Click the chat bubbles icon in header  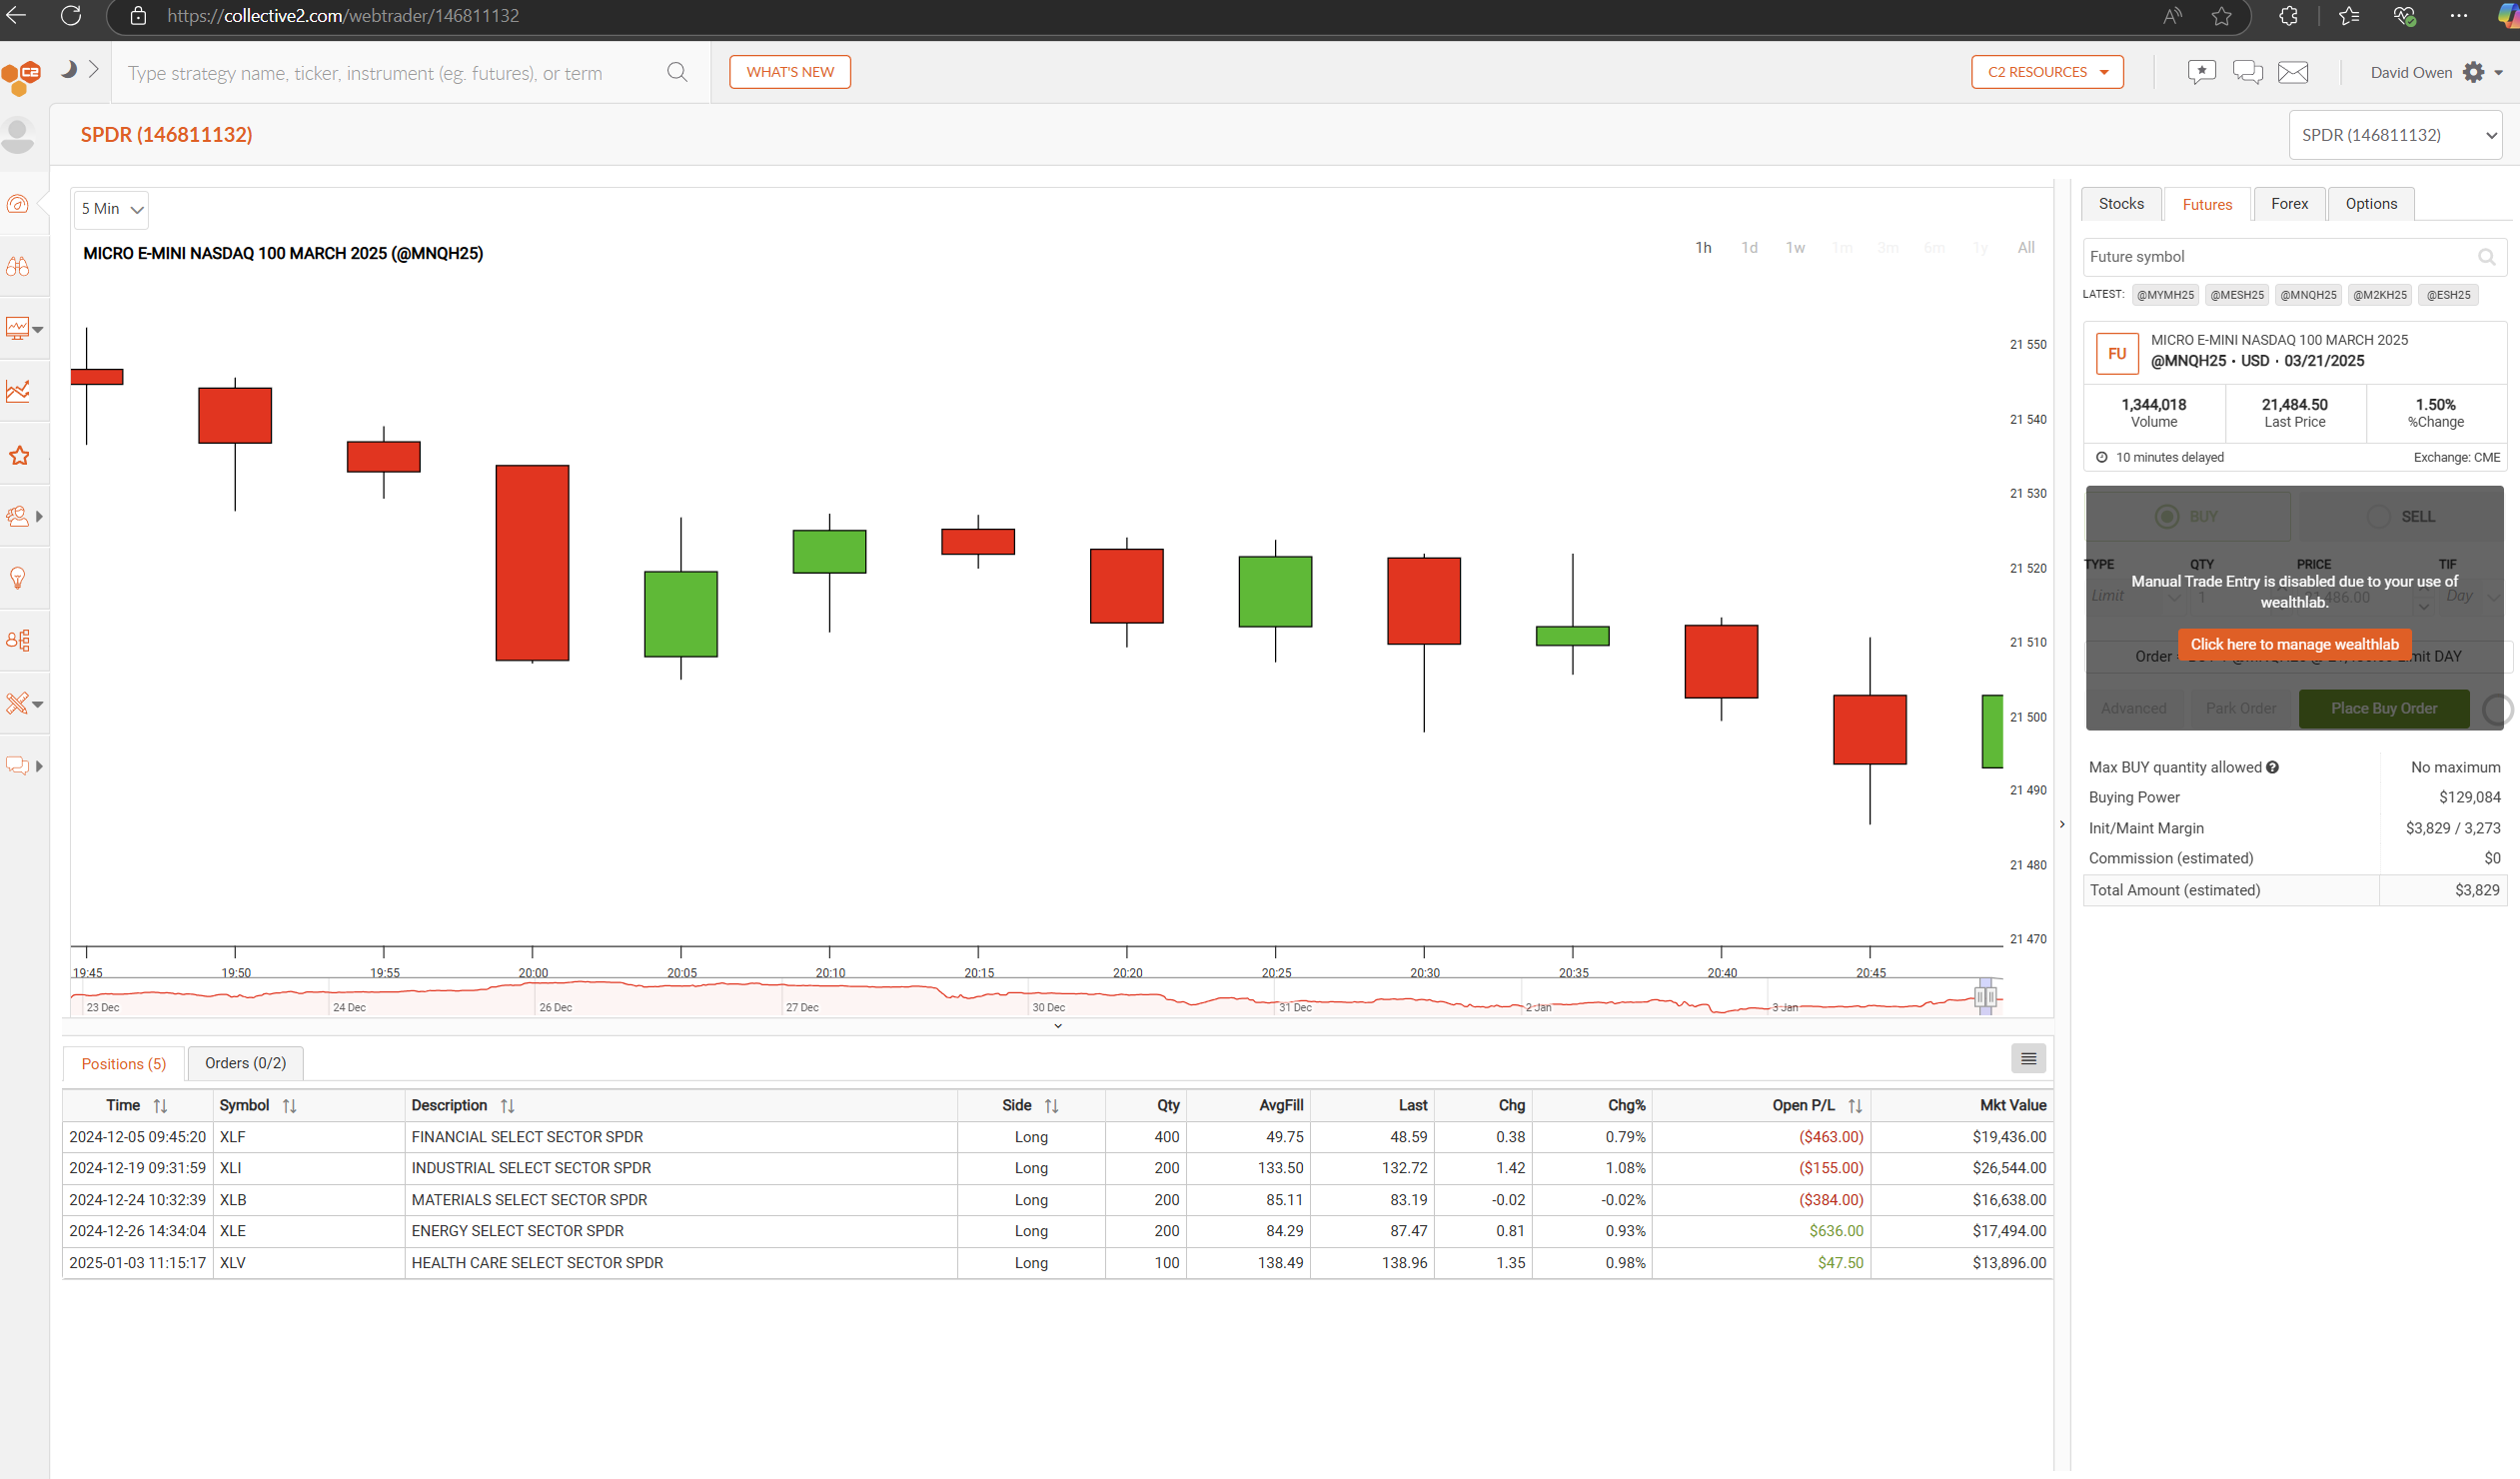pyautogui.click(x=2247, y=72)
